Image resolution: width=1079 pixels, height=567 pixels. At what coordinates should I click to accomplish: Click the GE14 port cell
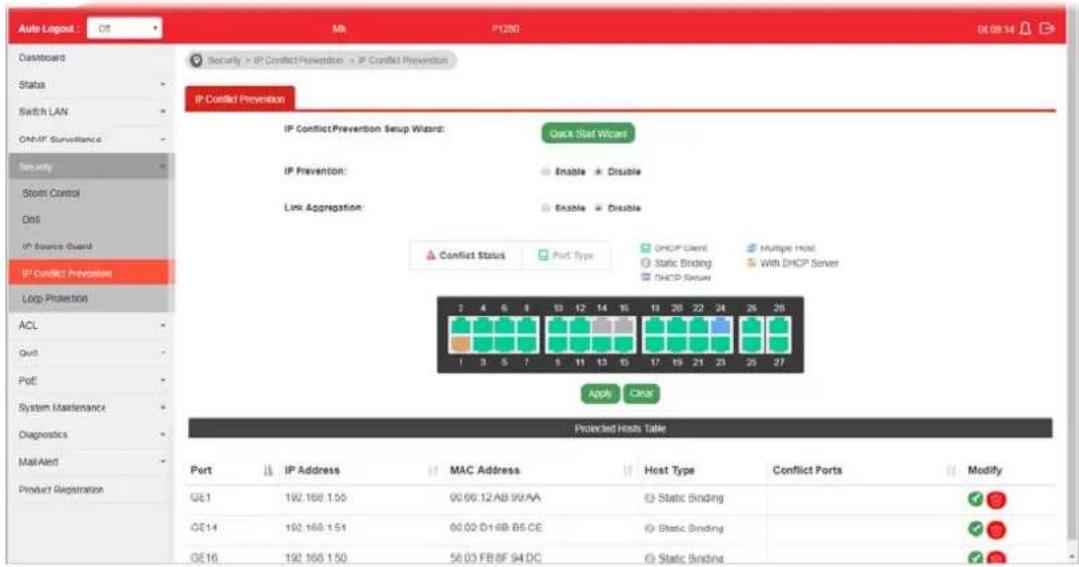point(204,528)
